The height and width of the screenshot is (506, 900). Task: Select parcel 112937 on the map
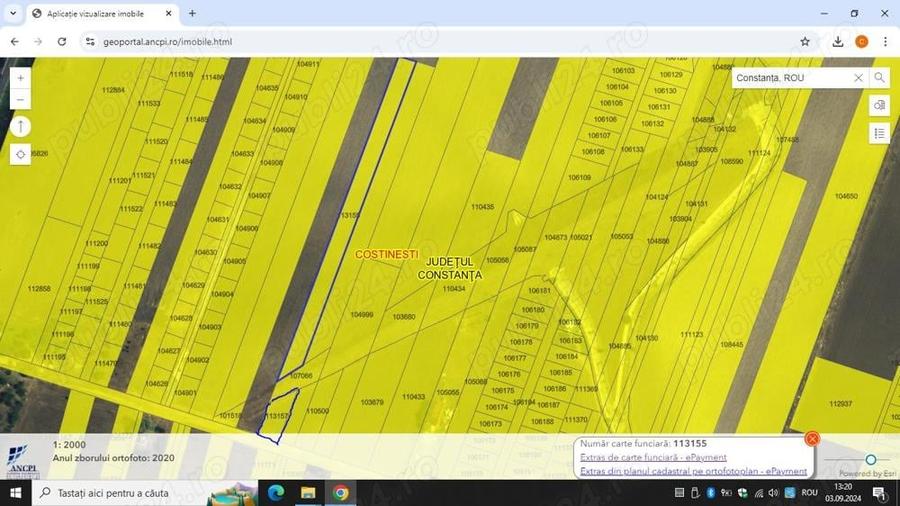(x=840, y=404)
